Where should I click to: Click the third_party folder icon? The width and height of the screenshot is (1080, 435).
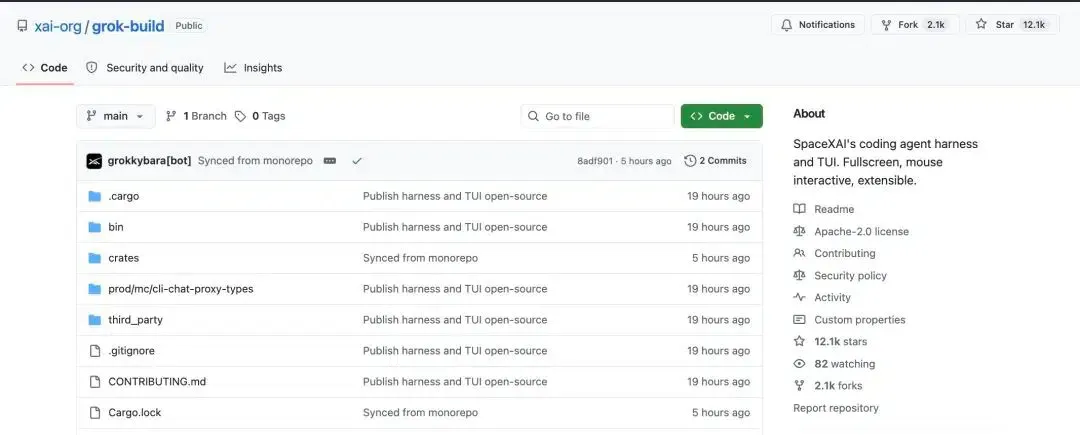click(x=95, y=320)
